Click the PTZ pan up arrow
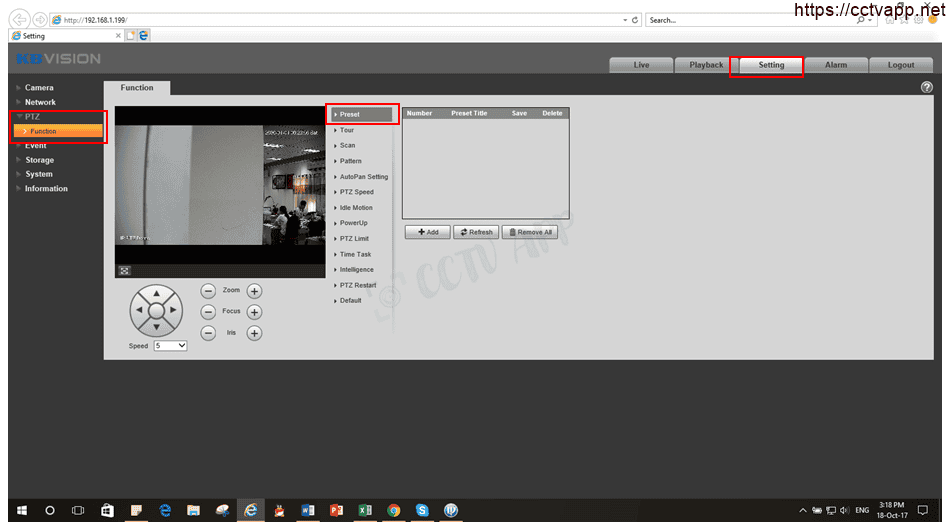This screenshot has height=527, width=949. [156, 294]
